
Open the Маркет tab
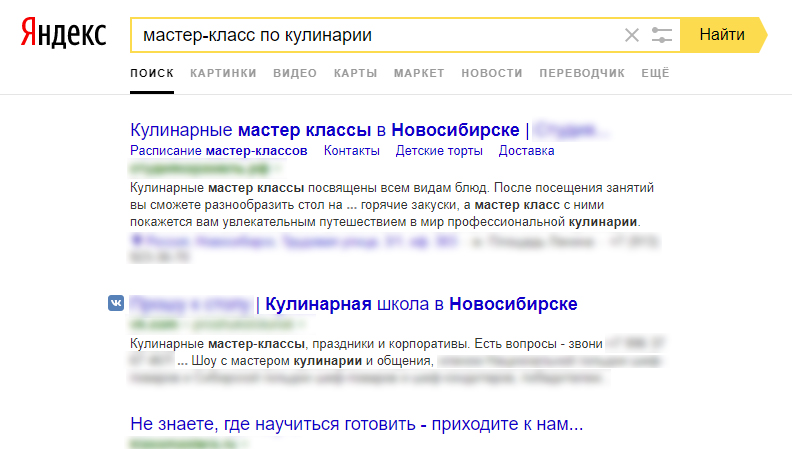[419, 73]
